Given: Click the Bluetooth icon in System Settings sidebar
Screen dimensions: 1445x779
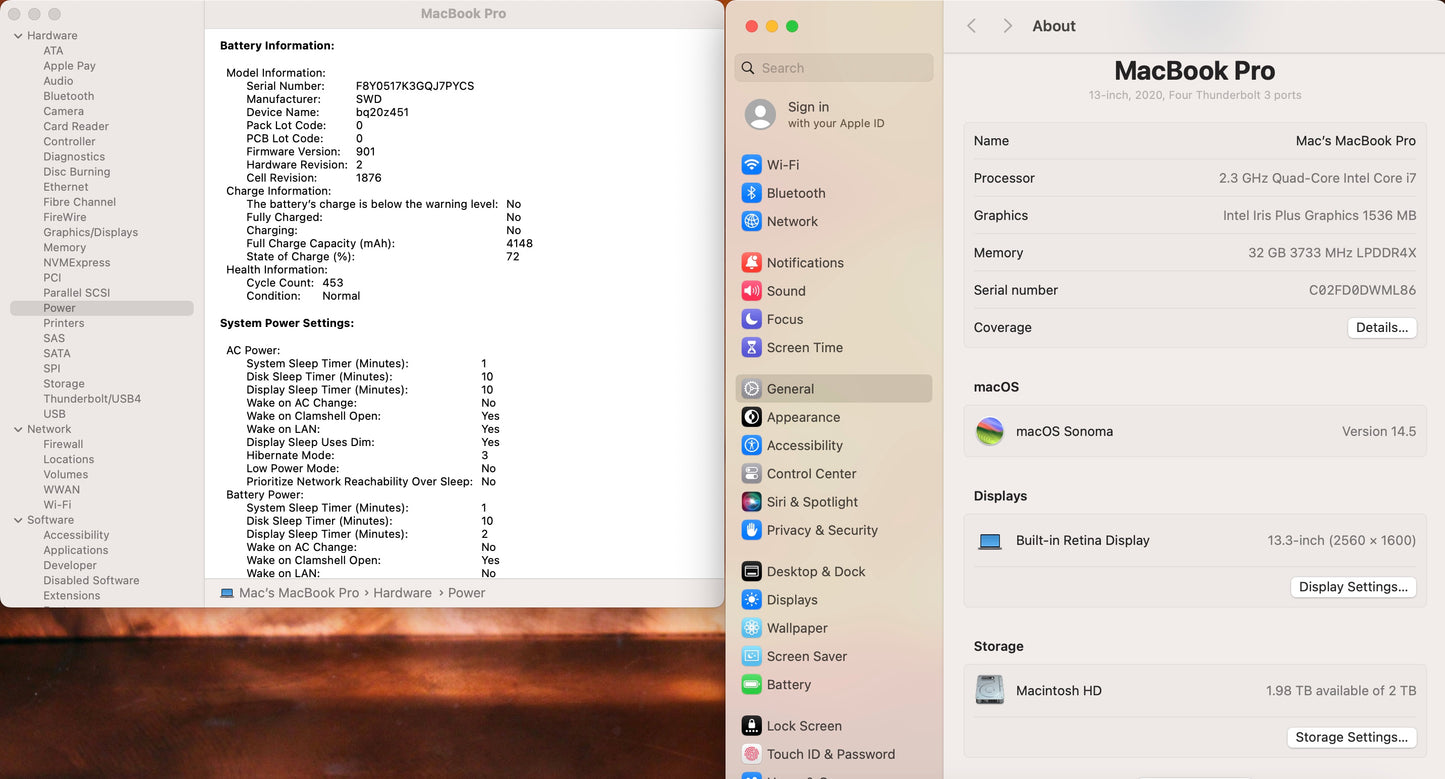Looking at the screenshot, I should (x=751, y=193).
